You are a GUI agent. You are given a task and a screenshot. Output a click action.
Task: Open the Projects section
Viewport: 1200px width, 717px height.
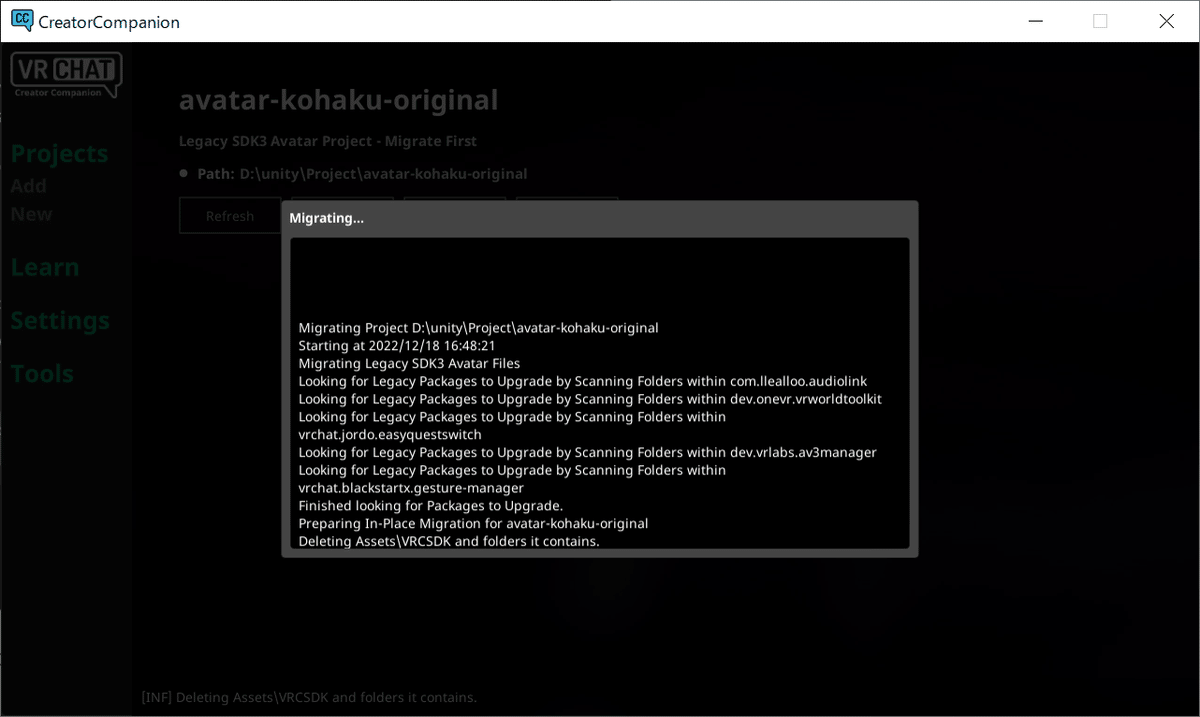point(59,154)
